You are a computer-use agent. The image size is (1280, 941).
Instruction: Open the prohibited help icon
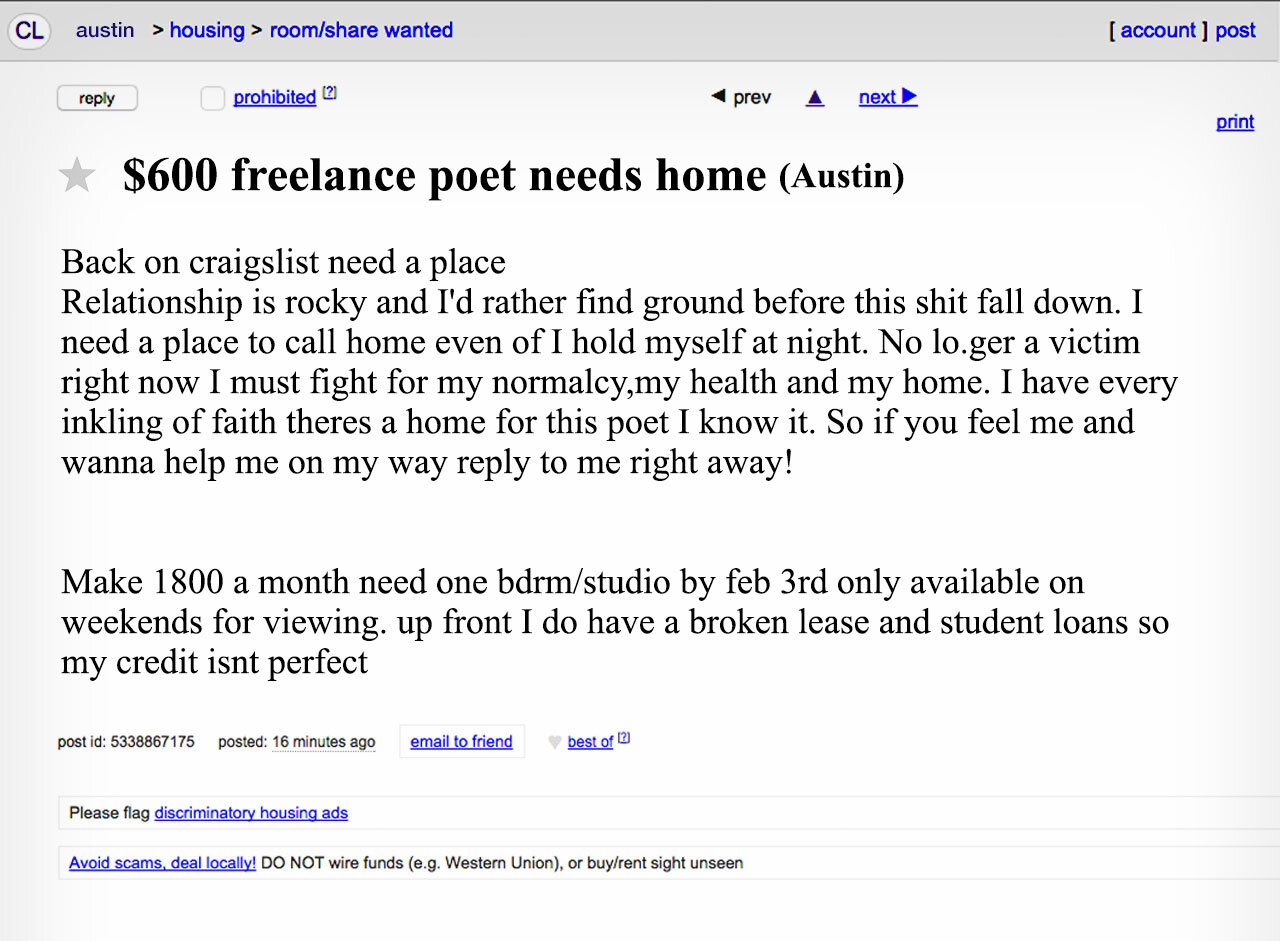[330, 91]
